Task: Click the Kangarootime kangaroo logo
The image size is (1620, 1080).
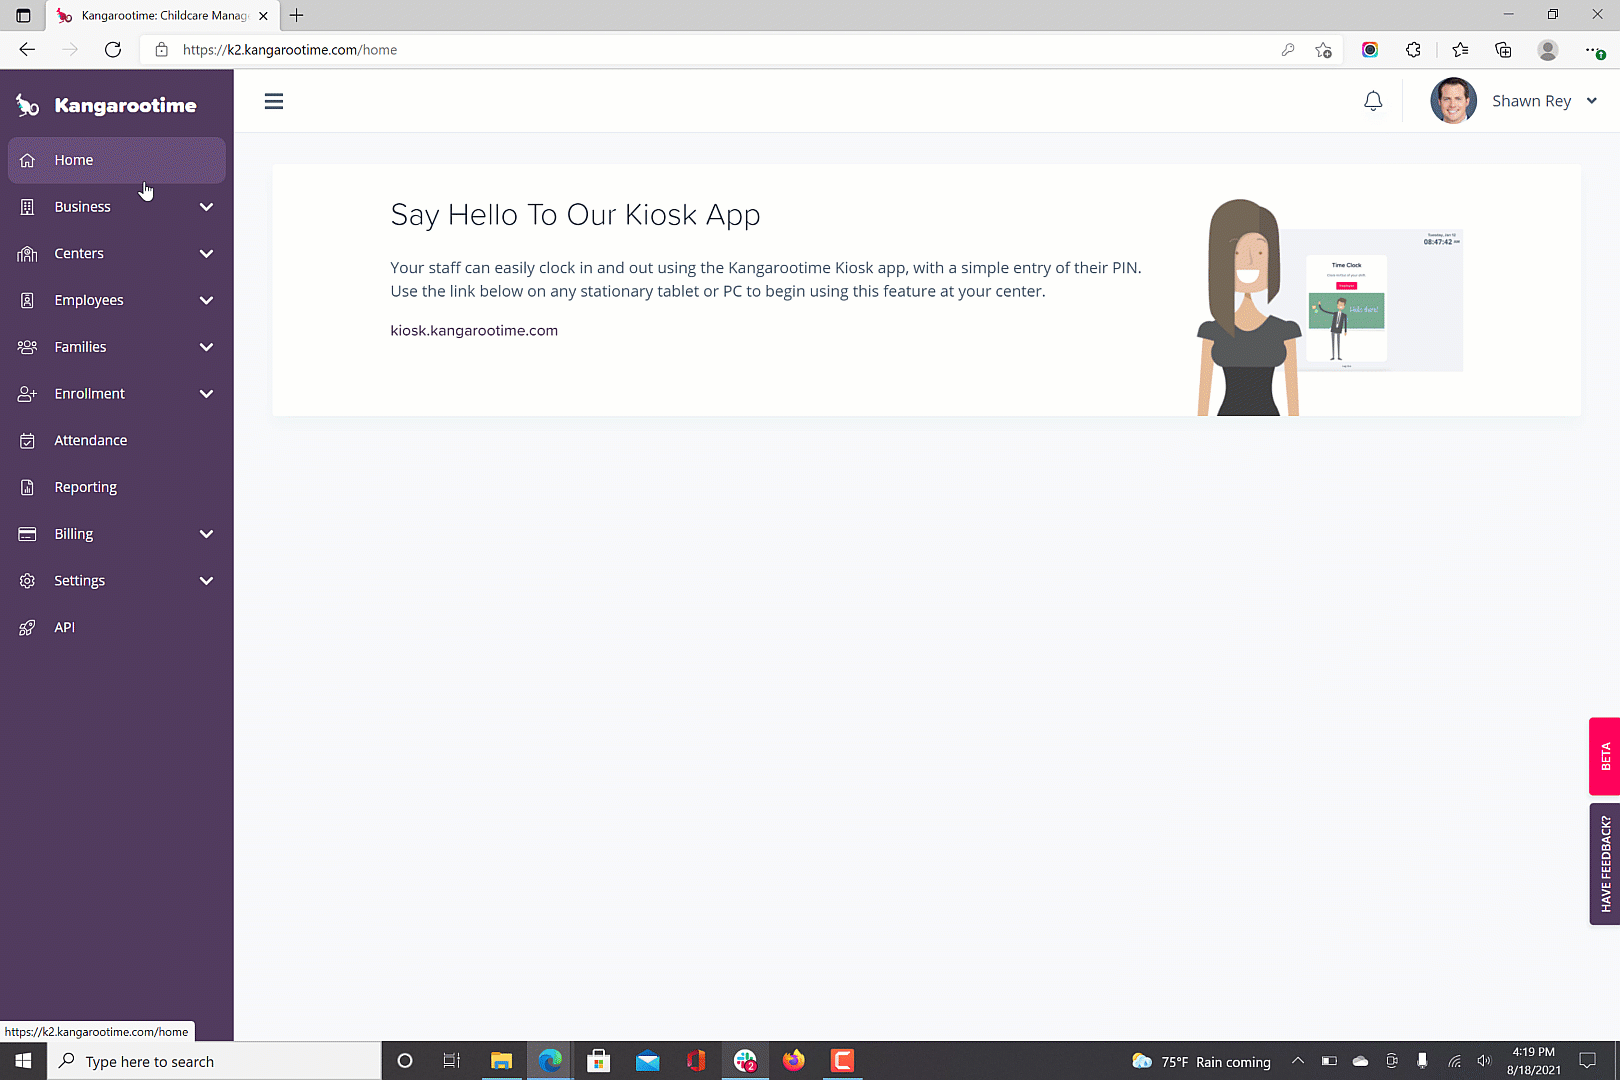Action: point(27,105)
